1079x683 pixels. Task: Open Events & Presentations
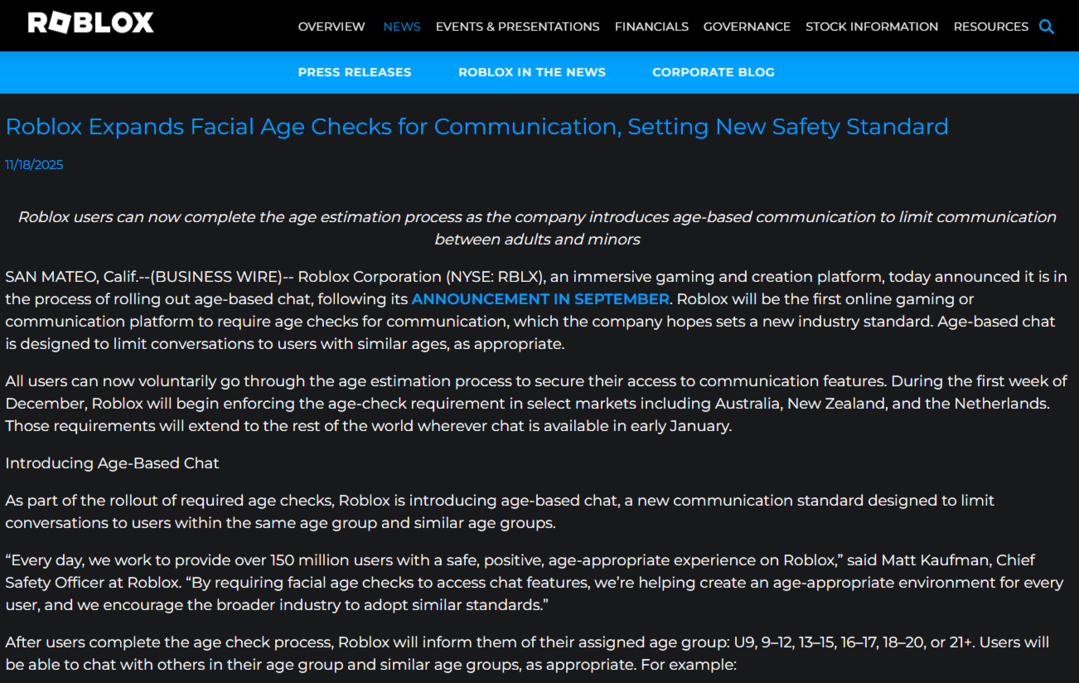517,27
